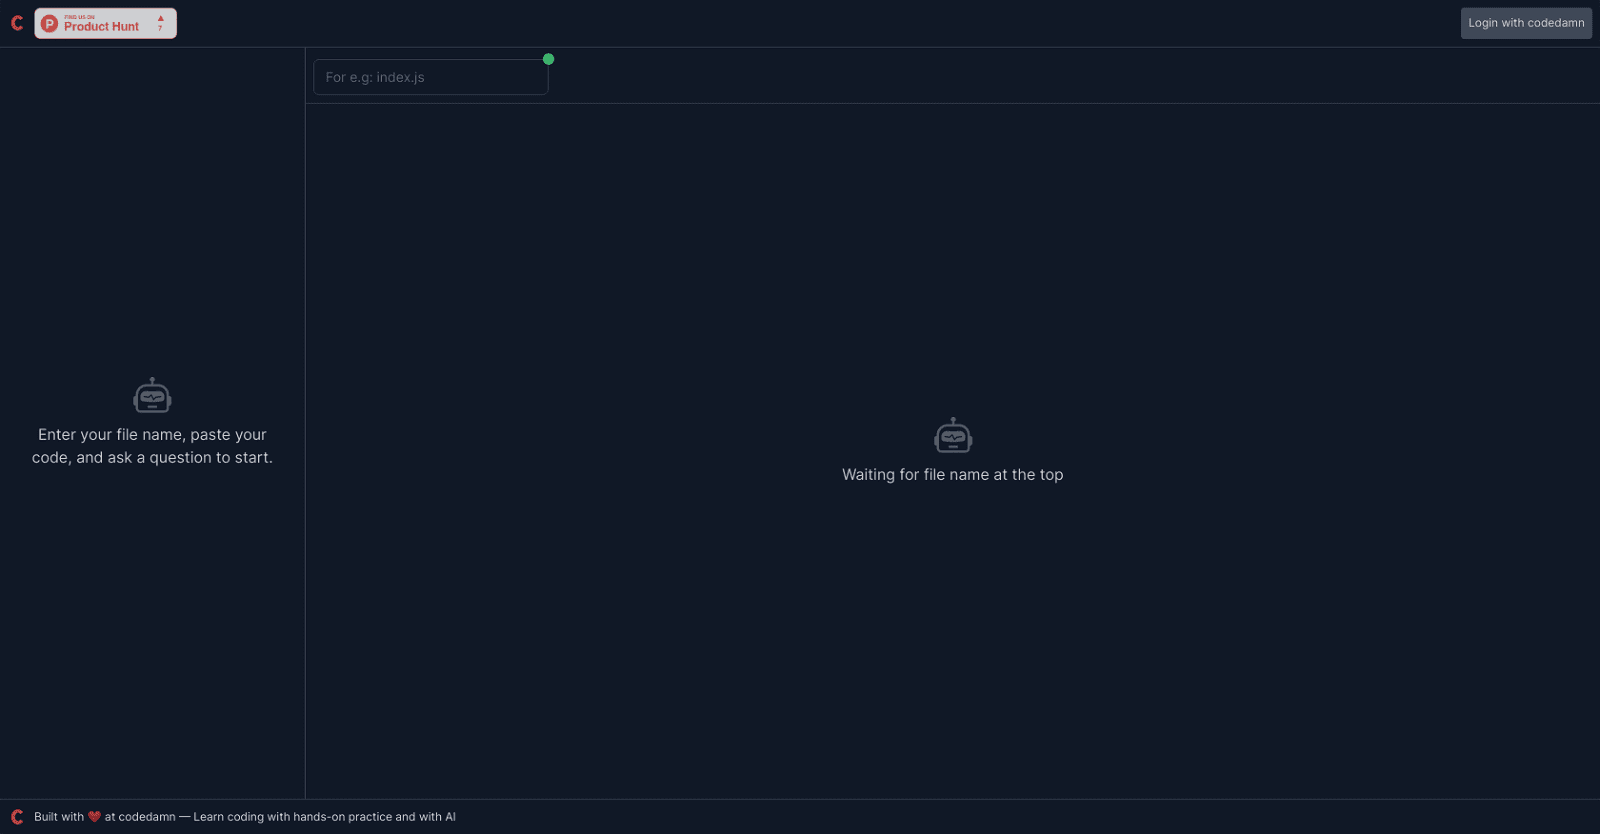Open the Product Hunt badge

106,23
